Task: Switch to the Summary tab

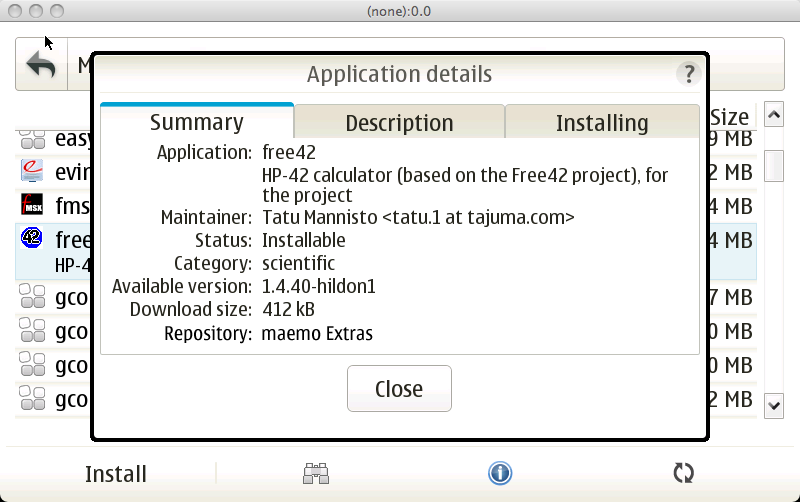Action: click(x=197, y=121)
